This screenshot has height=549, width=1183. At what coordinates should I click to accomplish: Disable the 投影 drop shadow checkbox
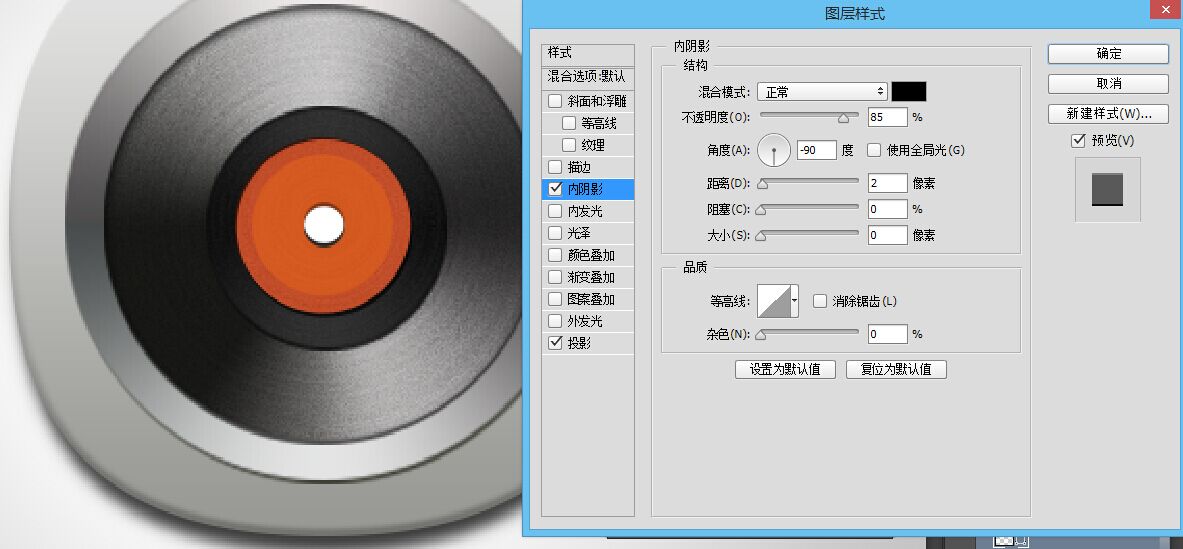tap(555, 343)
